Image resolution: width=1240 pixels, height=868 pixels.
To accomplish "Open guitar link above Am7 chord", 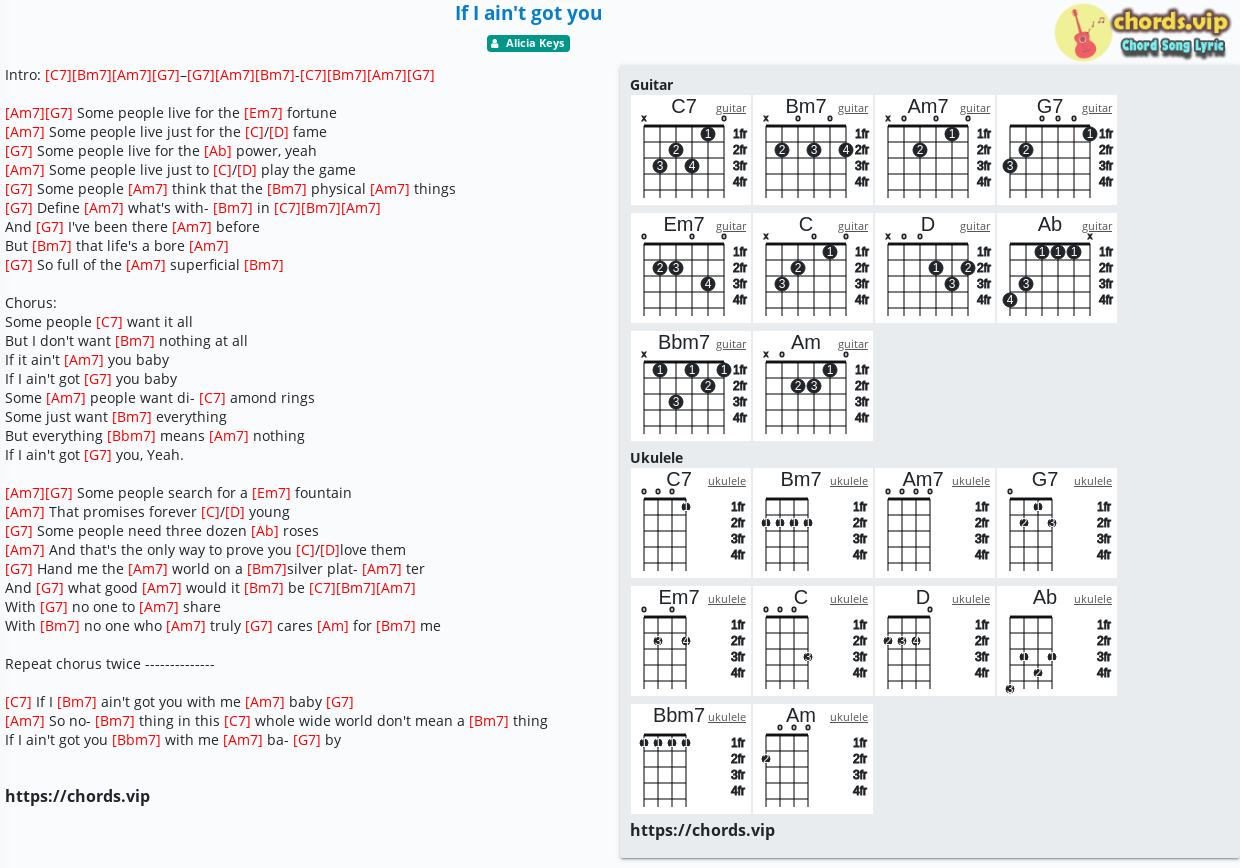I will click(975, 108).
